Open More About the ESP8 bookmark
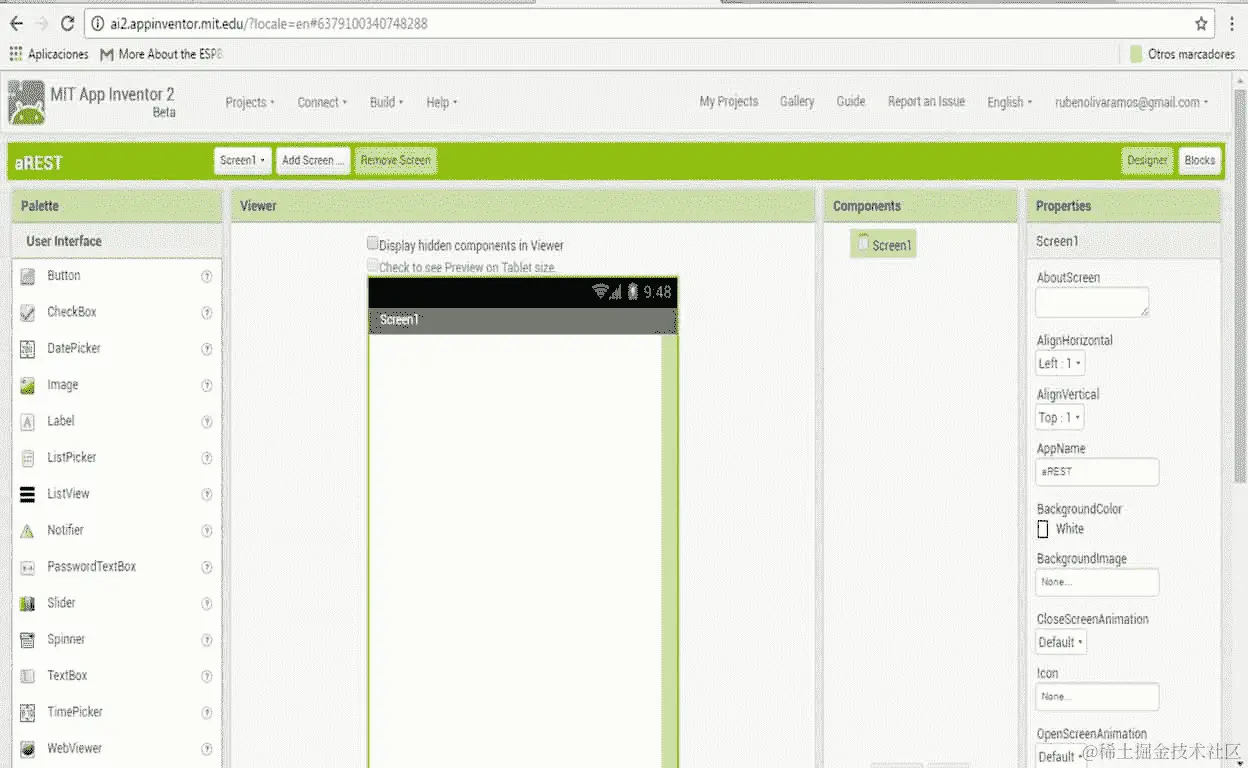 (162, 54)
